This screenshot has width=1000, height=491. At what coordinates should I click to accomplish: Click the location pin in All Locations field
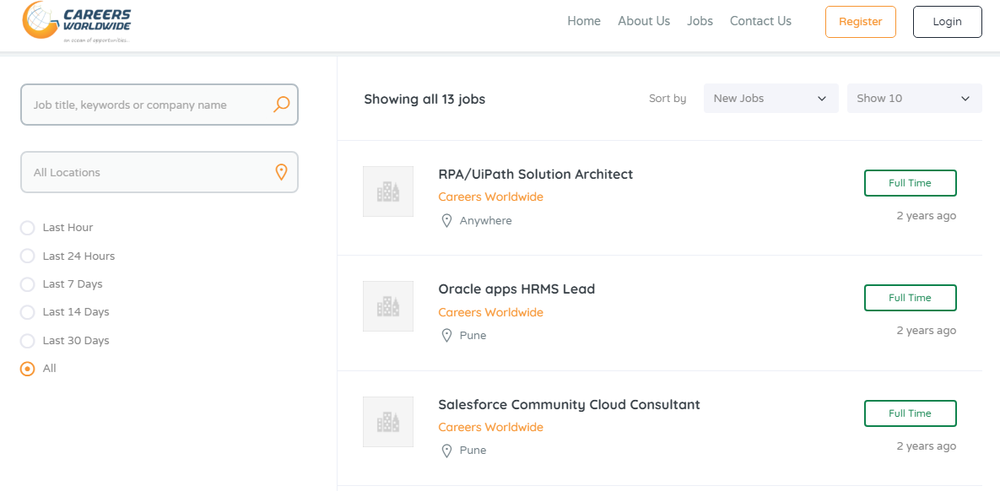[x=282, y=172]
